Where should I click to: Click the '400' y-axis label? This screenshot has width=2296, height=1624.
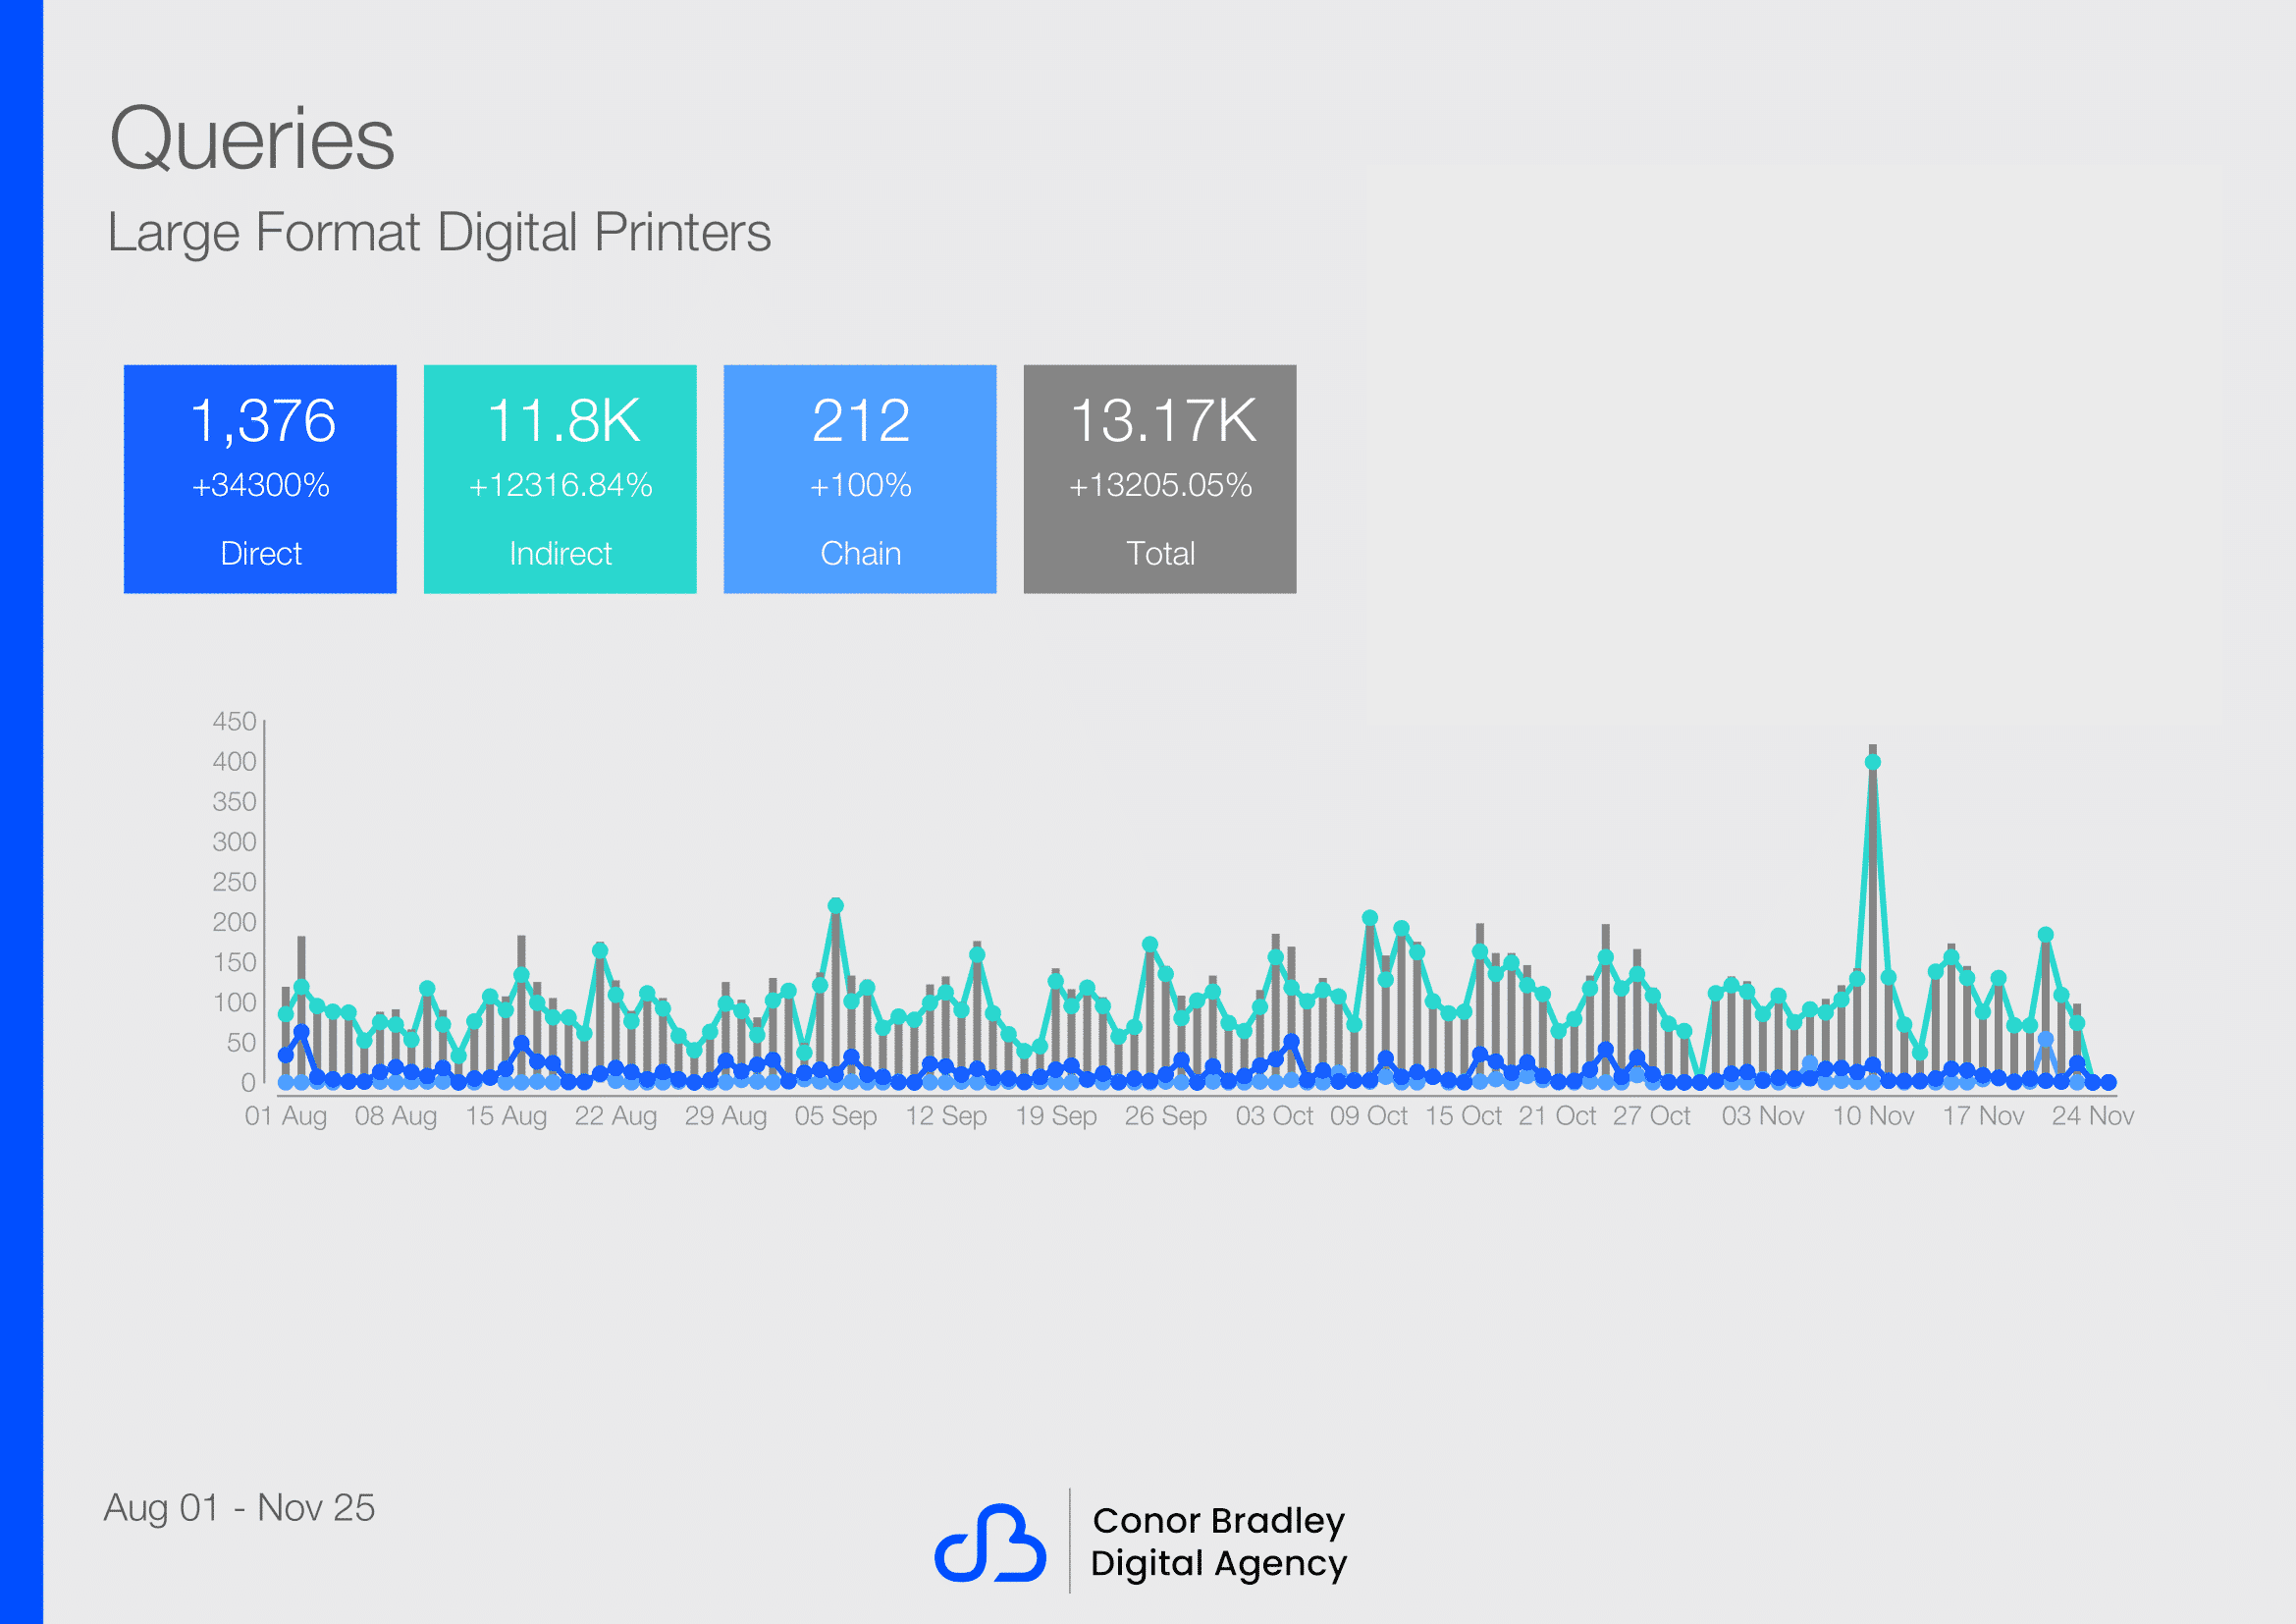click(235, 762)
